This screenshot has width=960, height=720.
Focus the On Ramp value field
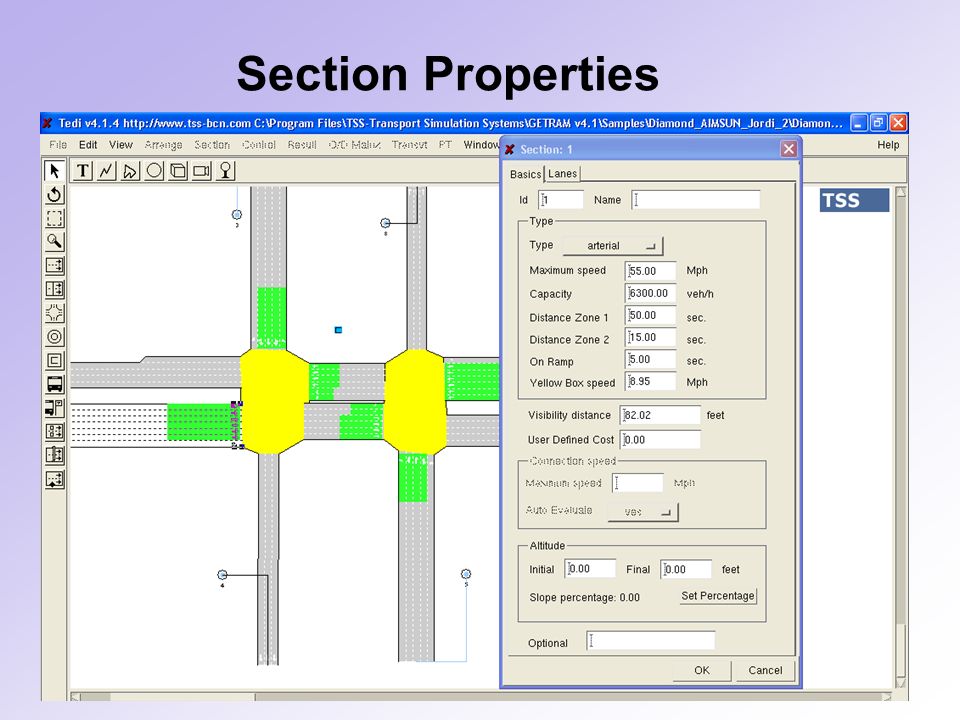pyautogui.click(x=650, y=359)
